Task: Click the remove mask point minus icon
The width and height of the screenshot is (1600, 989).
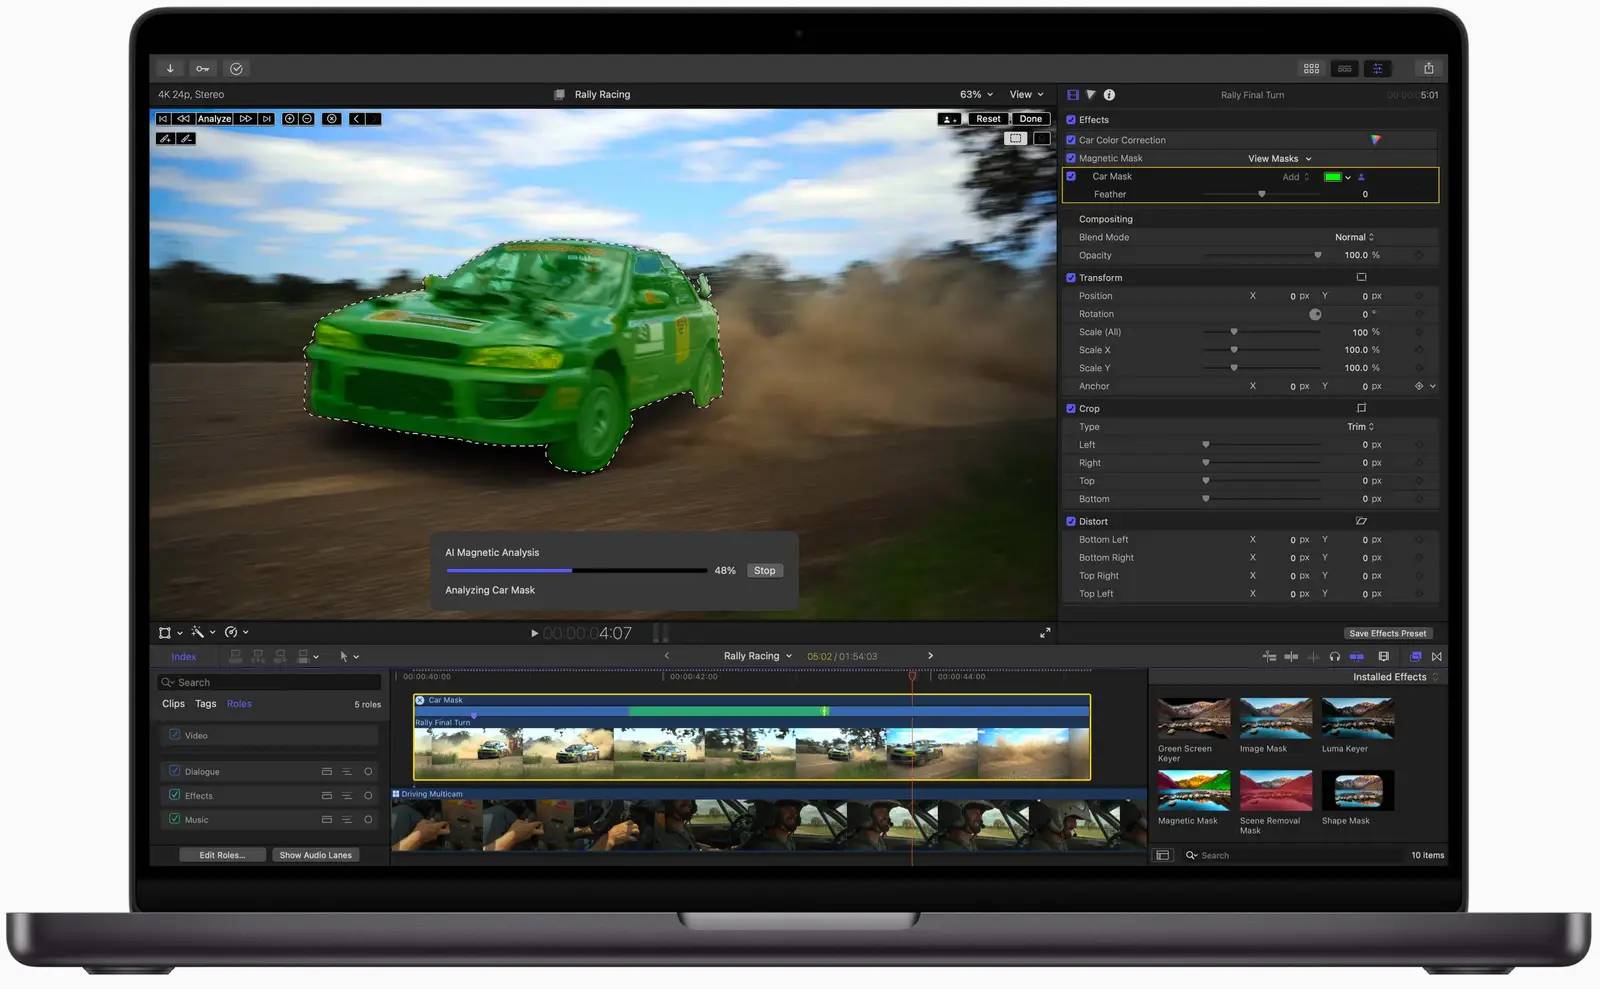Action: [x=307, y=118]
